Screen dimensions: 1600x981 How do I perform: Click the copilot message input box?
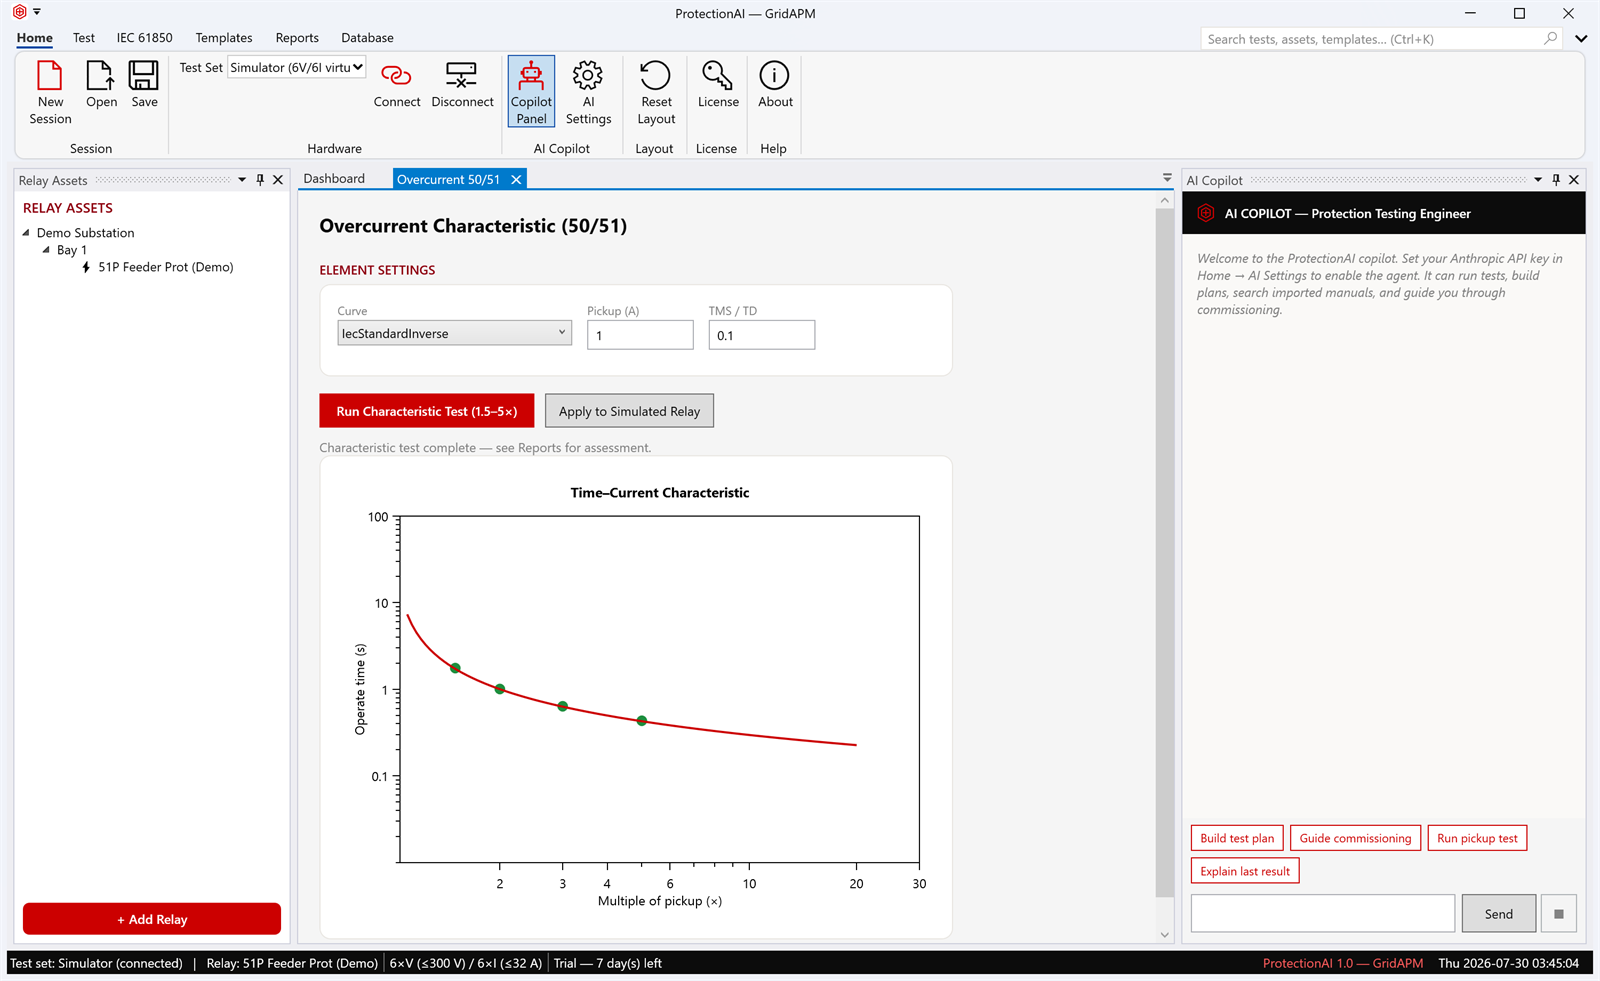click(x=1322, y=913)
